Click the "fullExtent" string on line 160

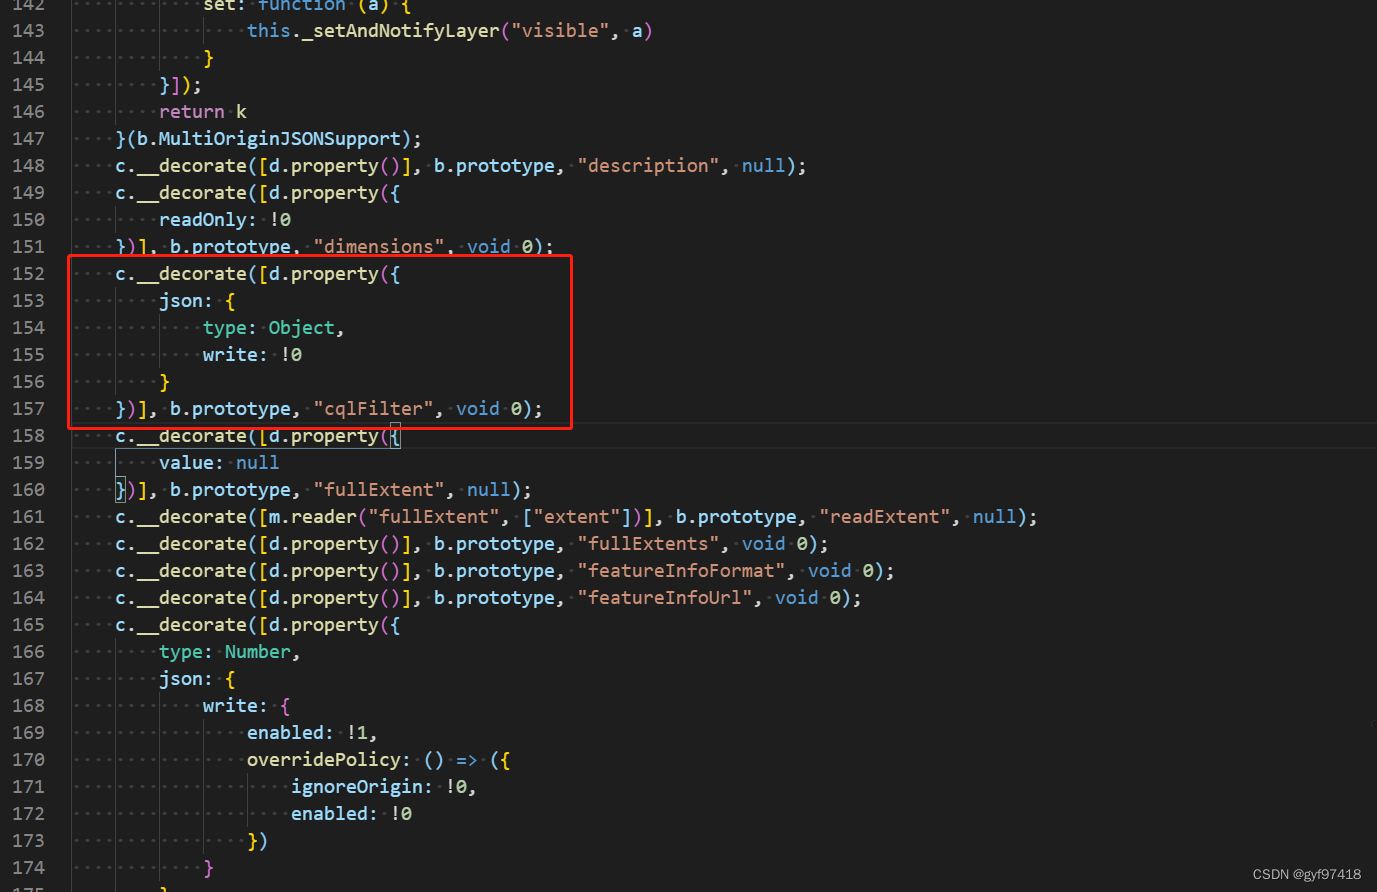(378, 490)
